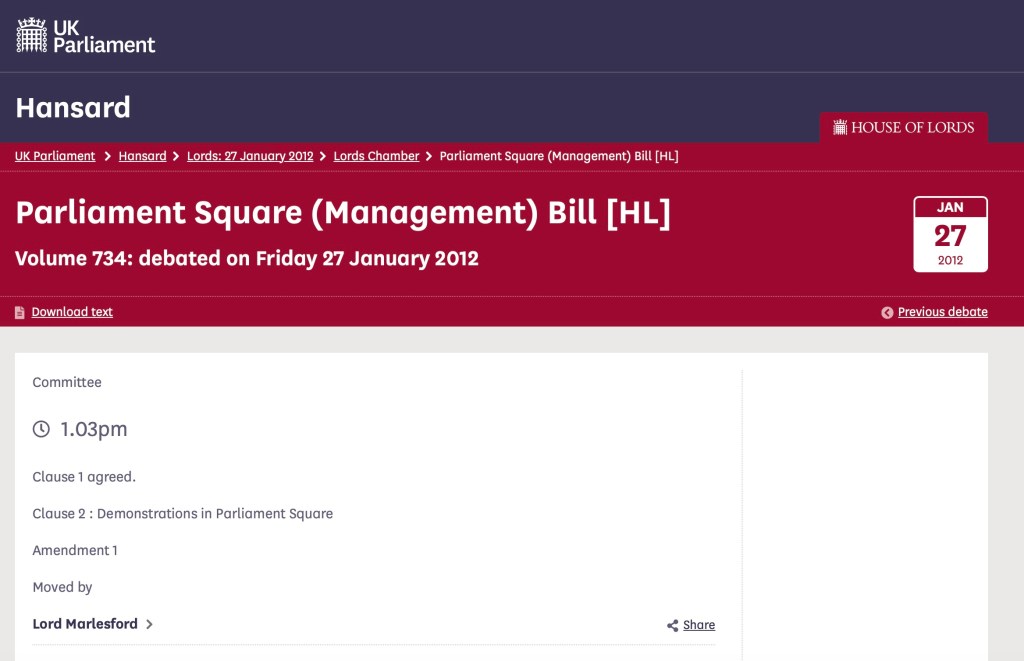Image resolution: width=1024 pixels, height=661 pixels.
Task: Click the share icon beside Lord Marlesford
Action: click(673, 626)
